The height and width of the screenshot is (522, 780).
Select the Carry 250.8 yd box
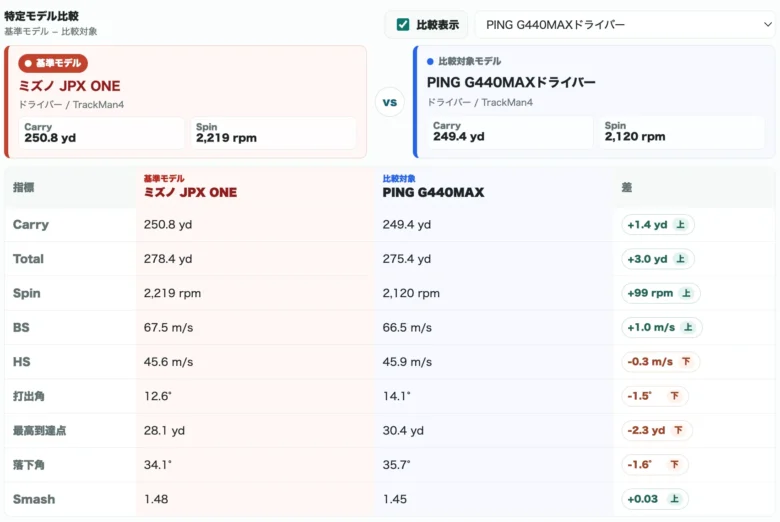pyautogui.click(x=101, y=133)
